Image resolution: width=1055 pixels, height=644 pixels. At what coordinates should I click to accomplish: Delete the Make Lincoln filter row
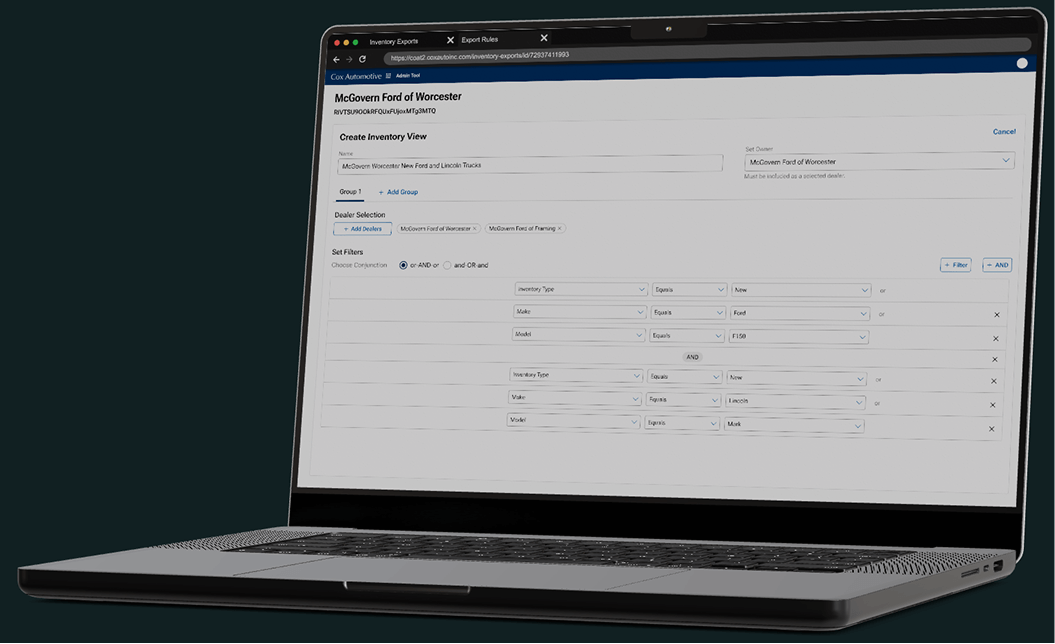pyautogui.click(x=992, y=405)
